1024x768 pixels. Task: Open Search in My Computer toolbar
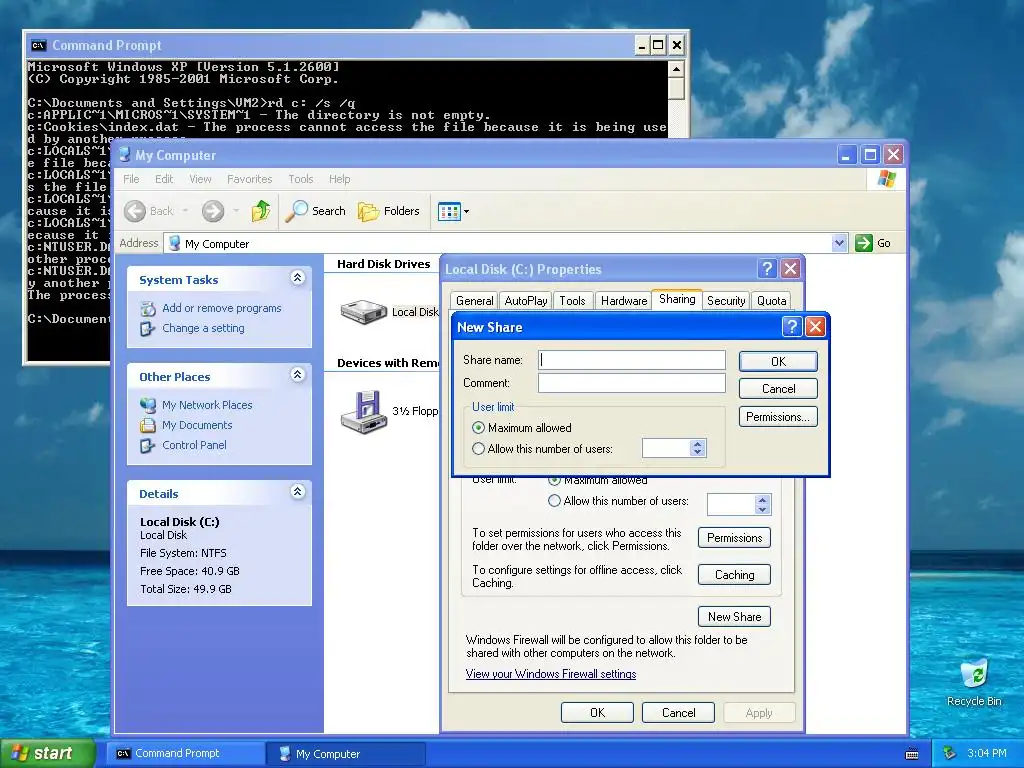coord(317,211)
